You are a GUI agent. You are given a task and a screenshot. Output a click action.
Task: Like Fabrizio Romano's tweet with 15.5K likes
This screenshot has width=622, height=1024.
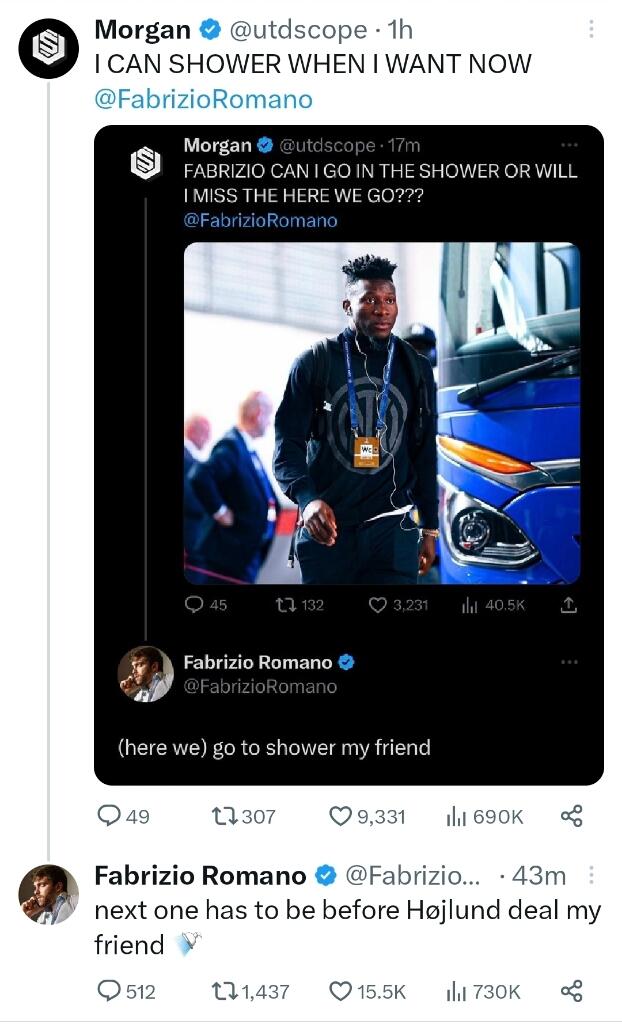tap(340, 991)
